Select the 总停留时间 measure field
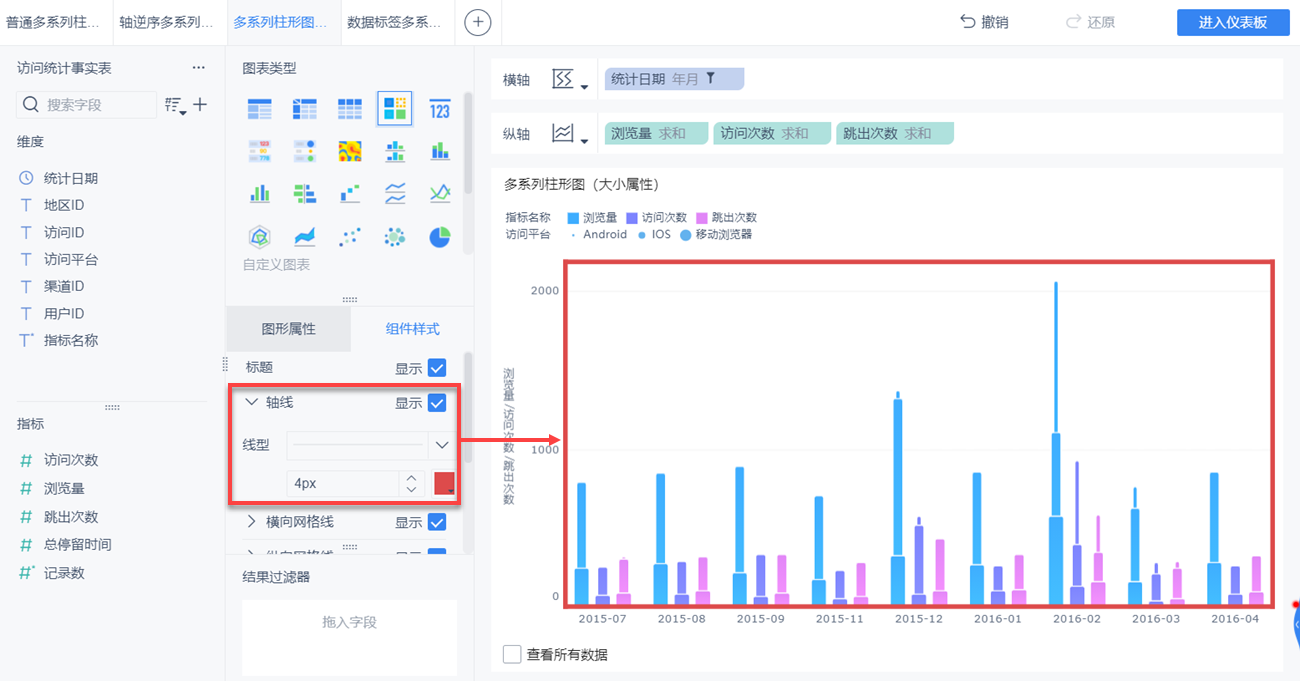1300x681 pixels. (x=78, y=545)
